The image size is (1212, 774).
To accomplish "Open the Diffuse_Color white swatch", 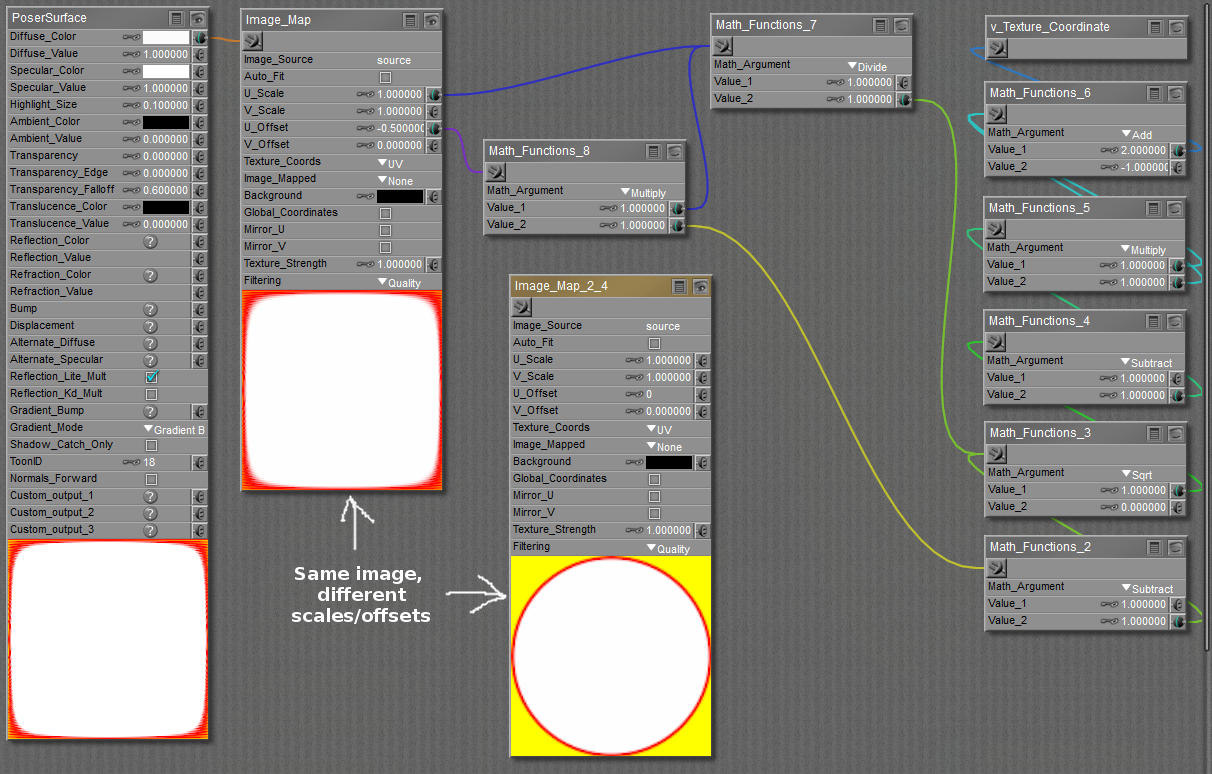I will [166, 37].
